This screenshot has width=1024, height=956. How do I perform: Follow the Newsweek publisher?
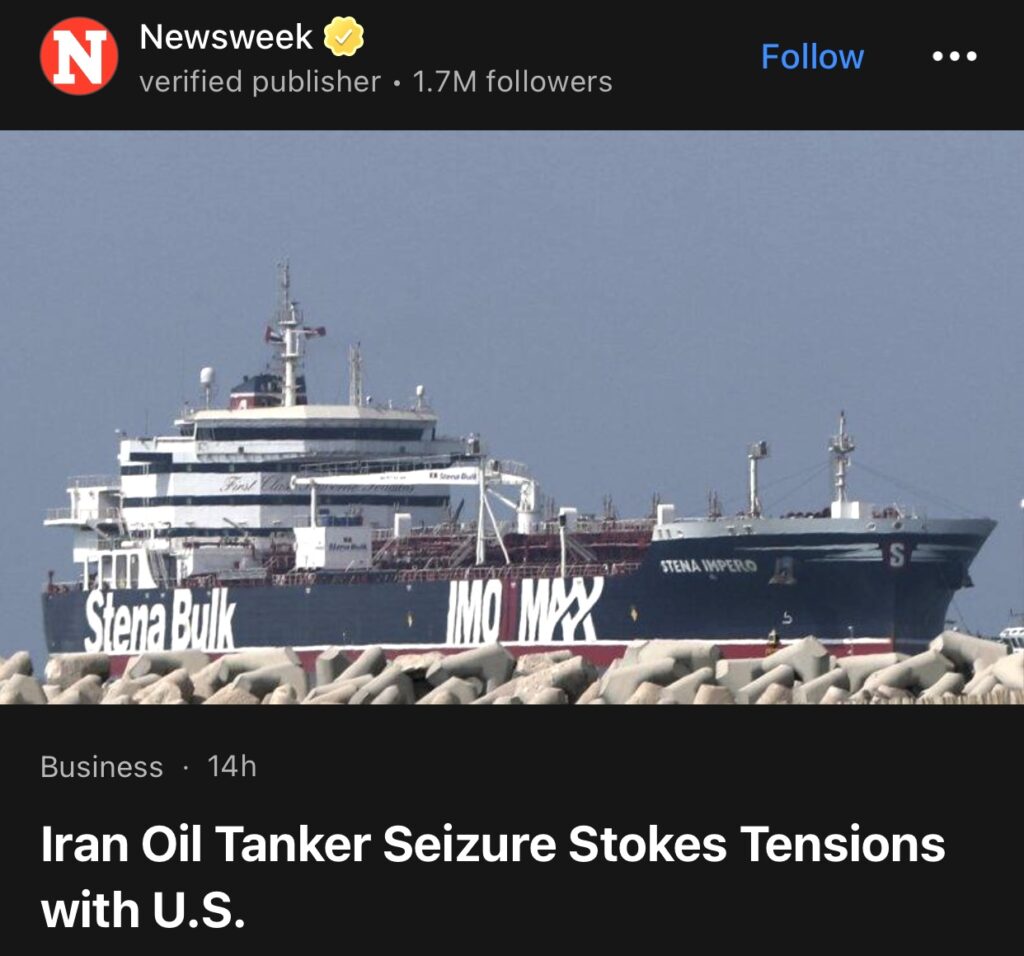[x=812, y=57]
